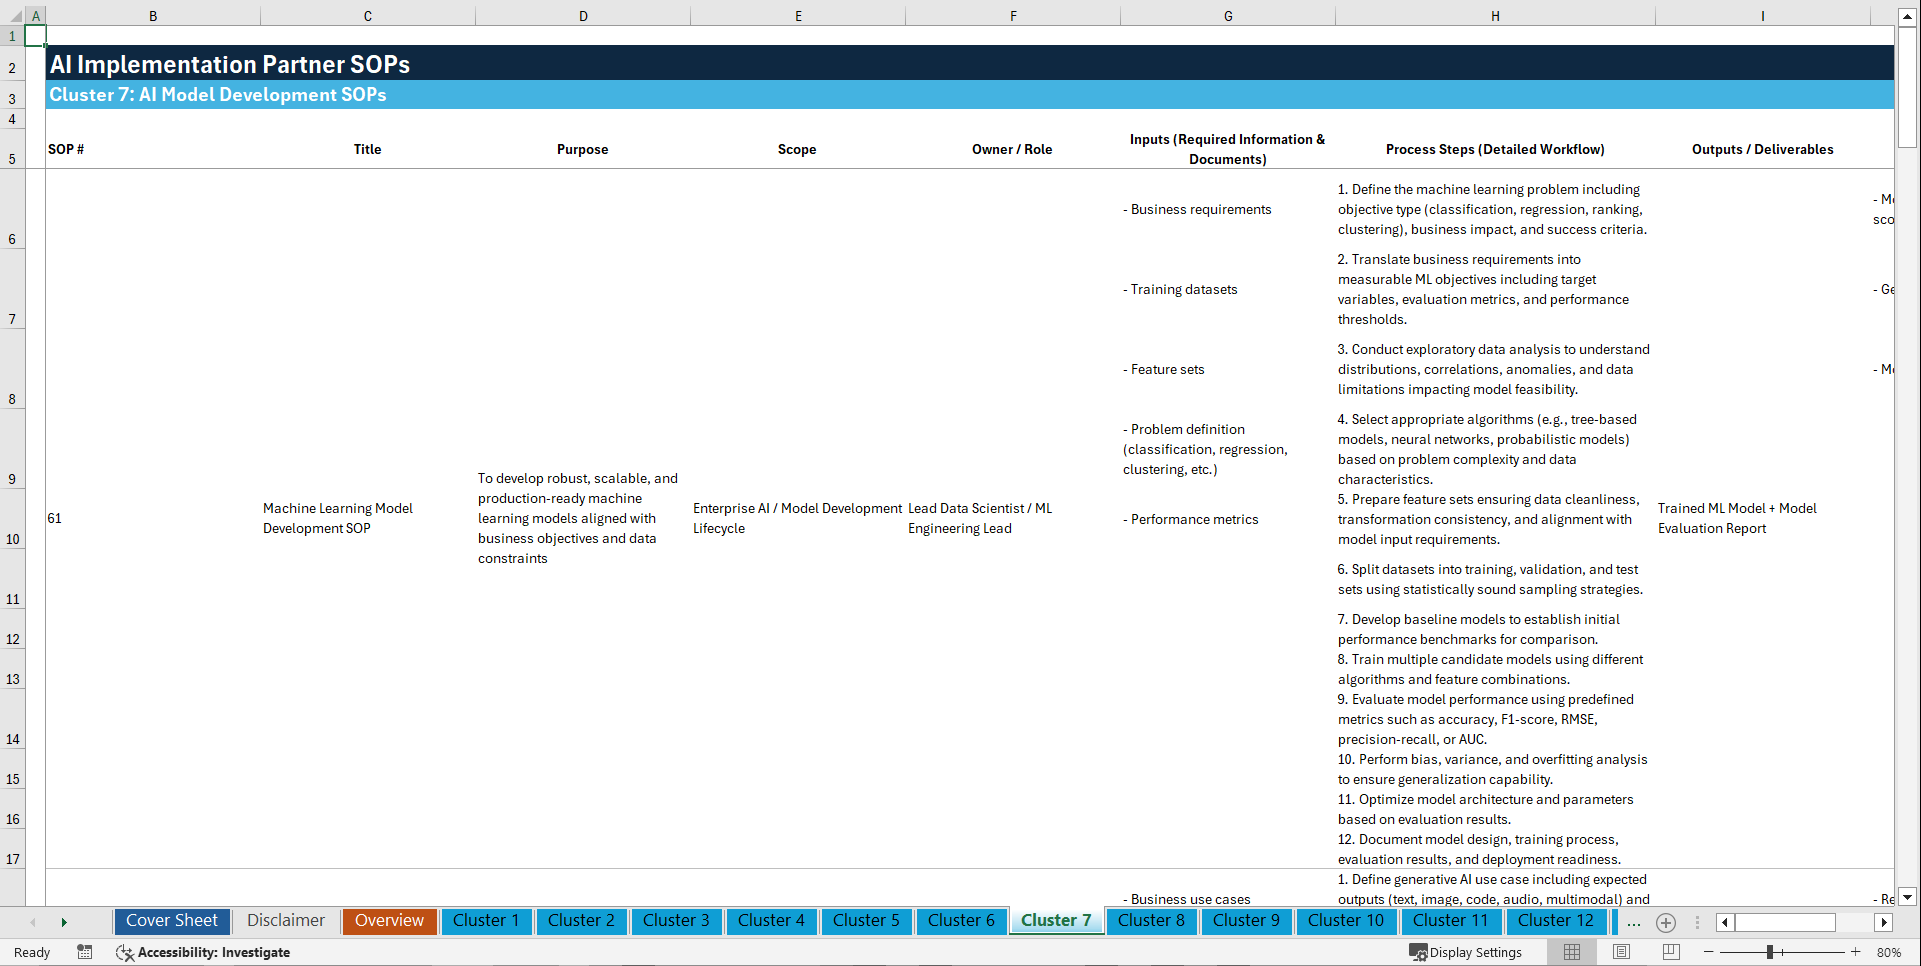Switch to Cluster 9 sheet
This screenshot has height=966, width=1921.
click(x=1246, y=921)
